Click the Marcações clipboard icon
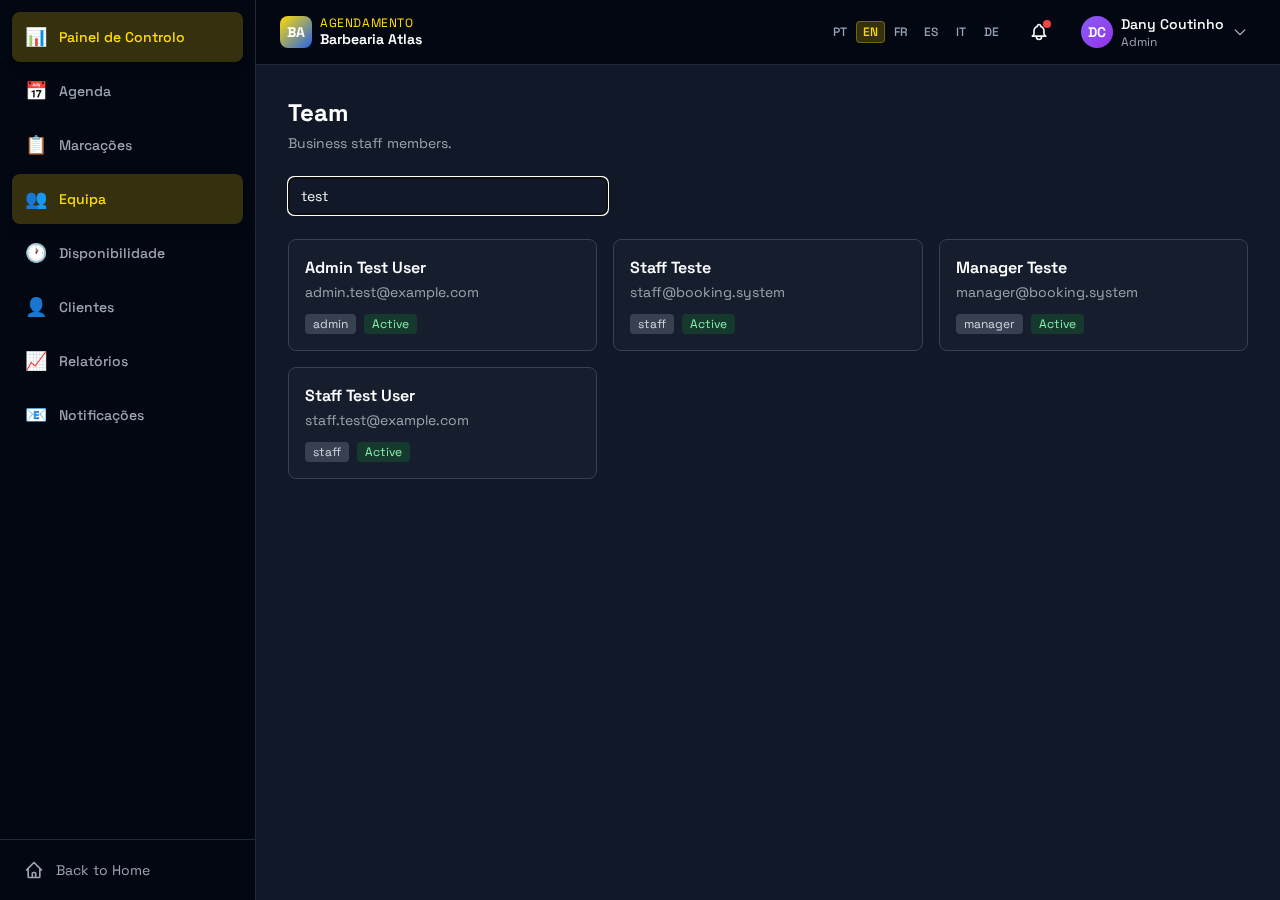The width and height of the screenshot is (1280, 900). point(36,145)
